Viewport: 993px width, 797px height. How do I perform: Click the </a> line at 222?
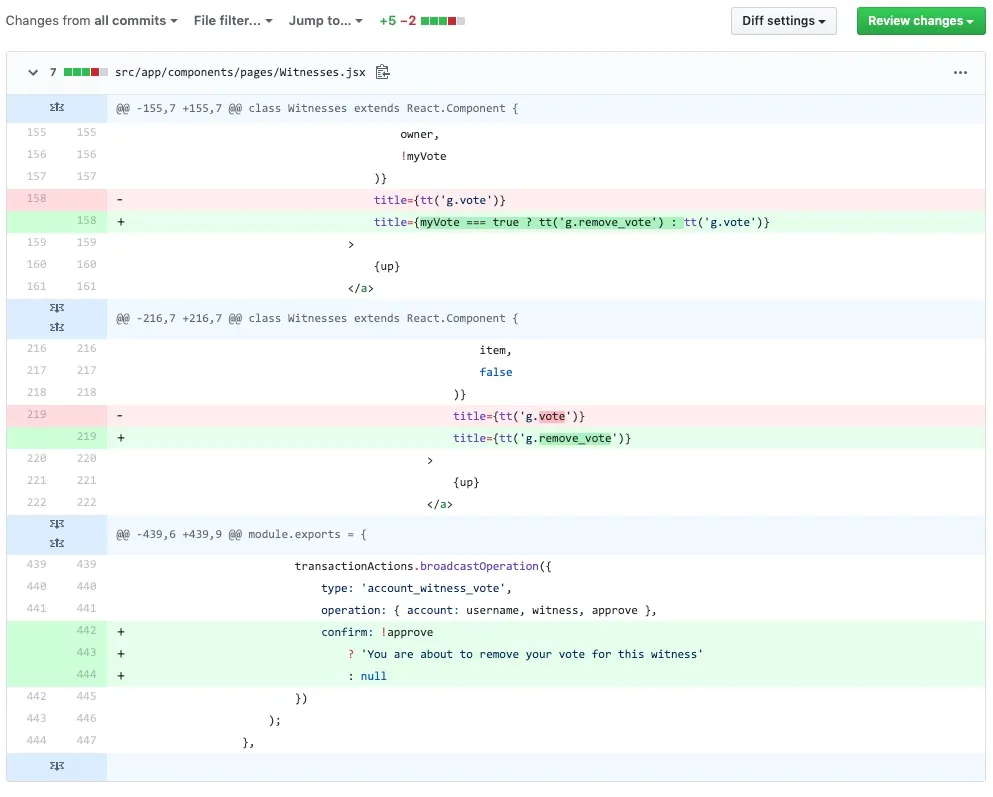[x=440, y=505]
